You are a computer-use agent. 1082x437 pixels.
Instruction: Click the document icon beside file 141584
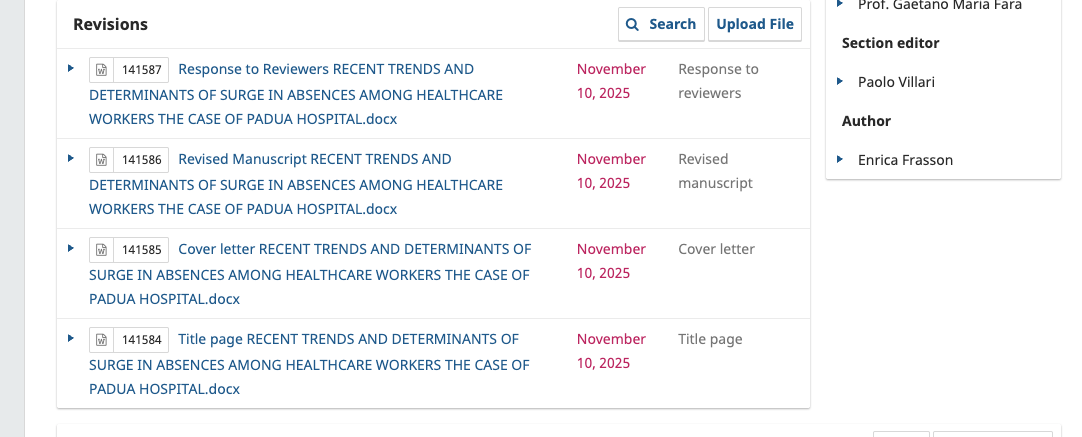point(101,340)
